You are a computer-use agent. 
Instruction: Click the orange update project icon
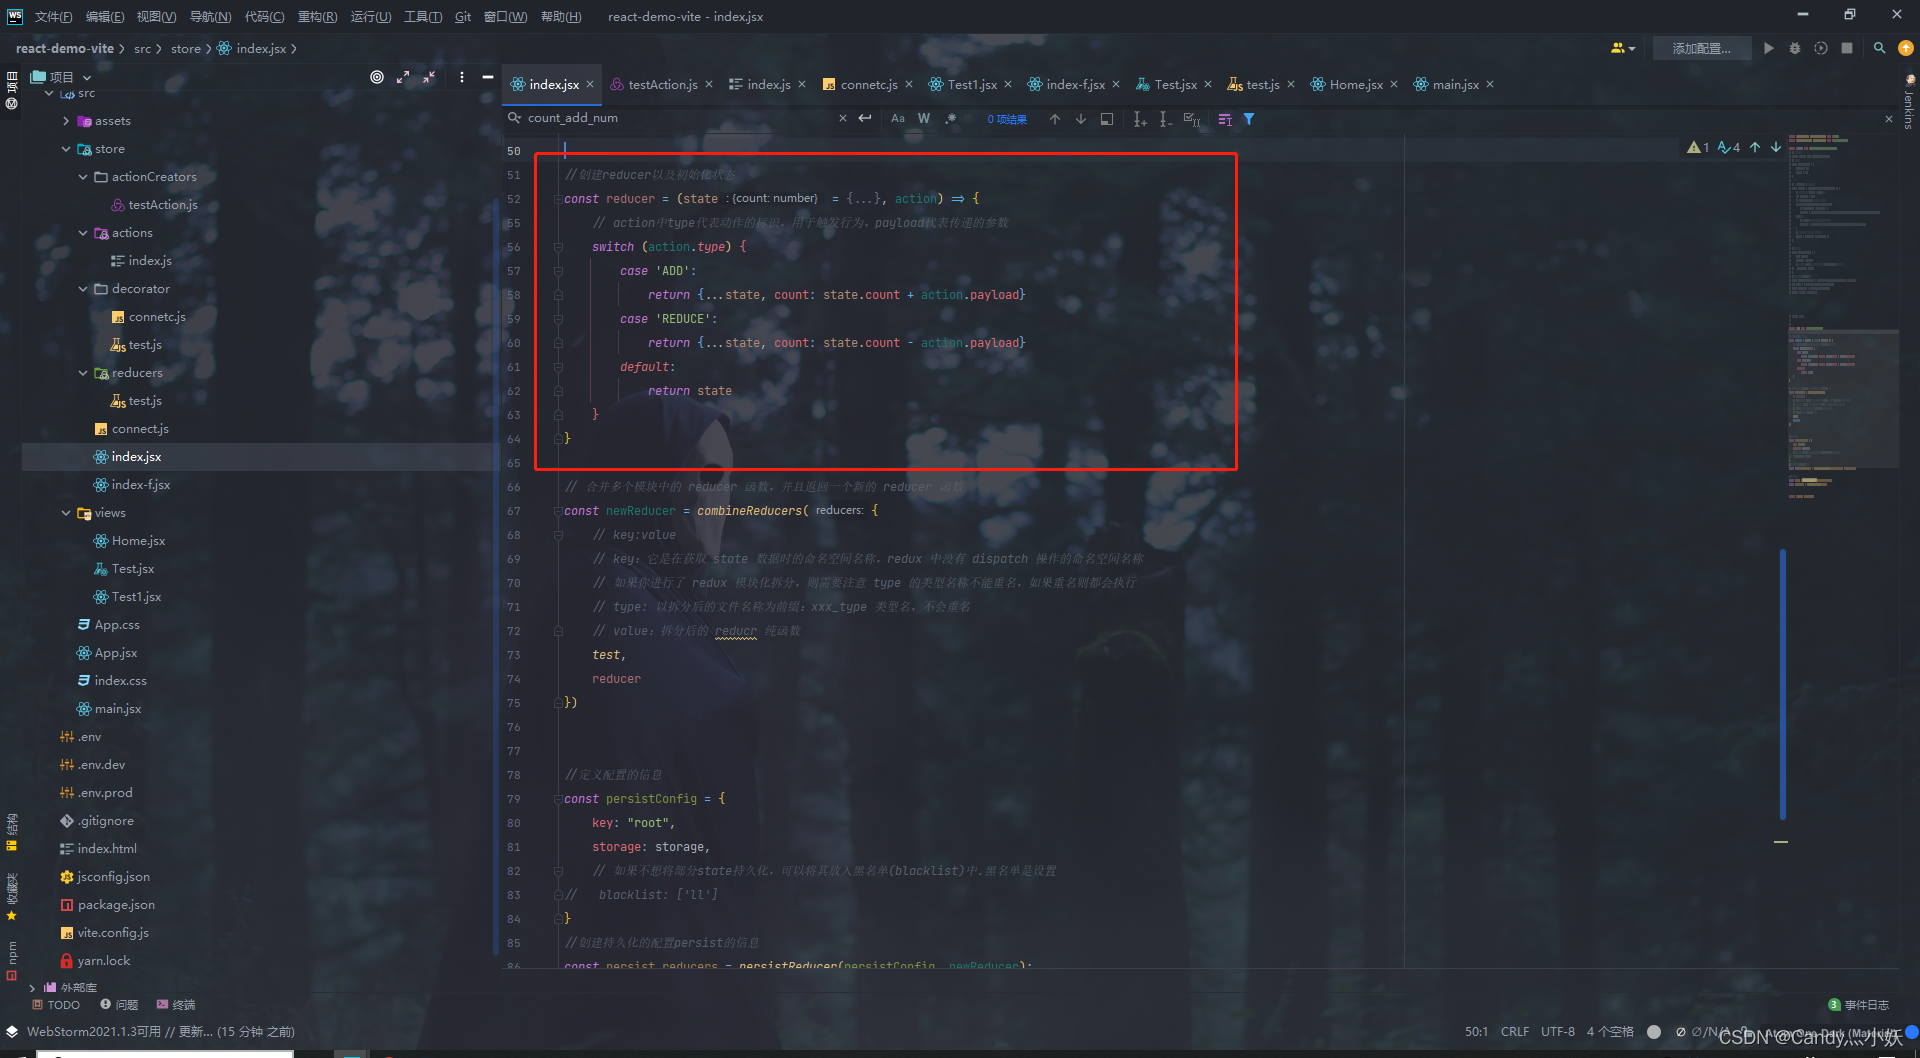coord(1906,47)
